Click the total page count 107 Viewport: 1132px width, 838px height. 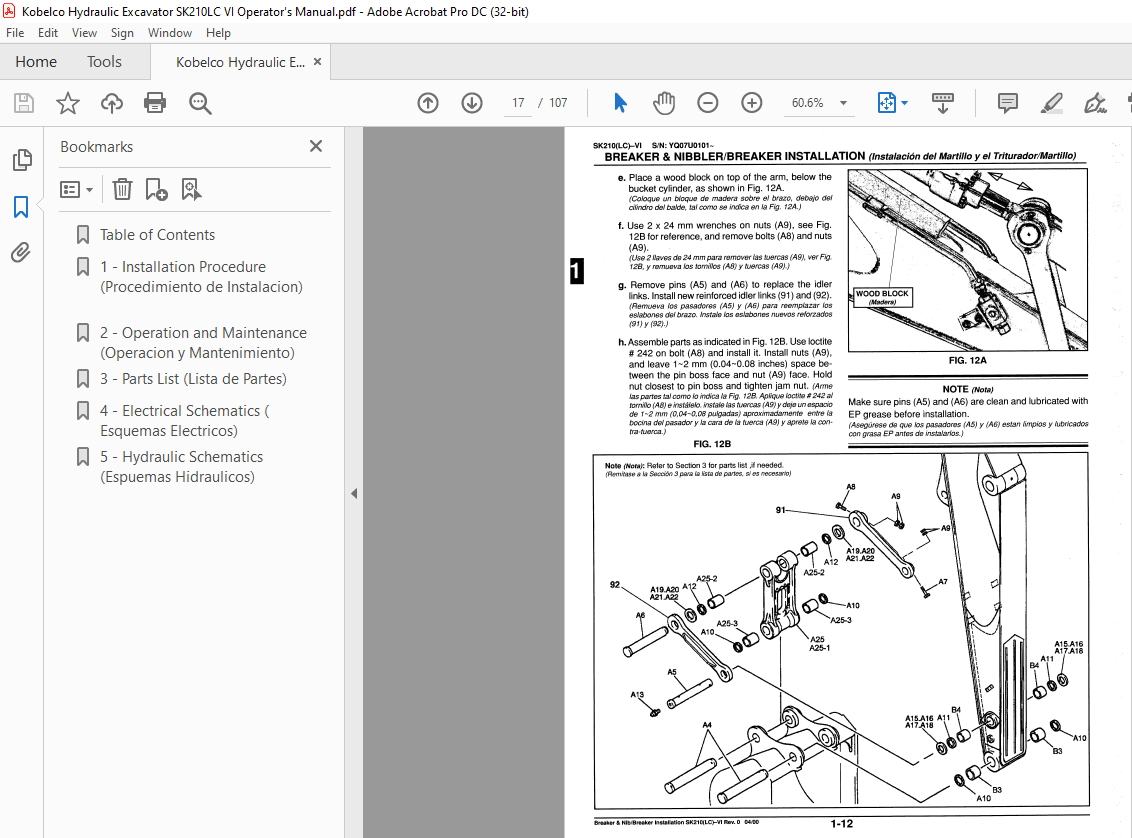coord(558,103)
